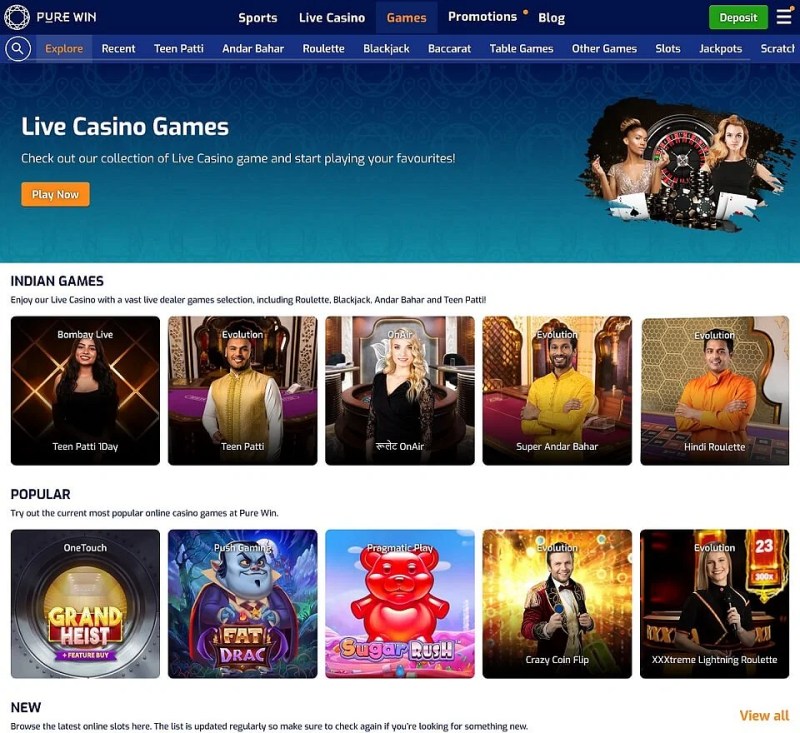The height and width of the screenshot is (733, 800).
Task: Open the Promotions menu item
Action: [482, 17]
